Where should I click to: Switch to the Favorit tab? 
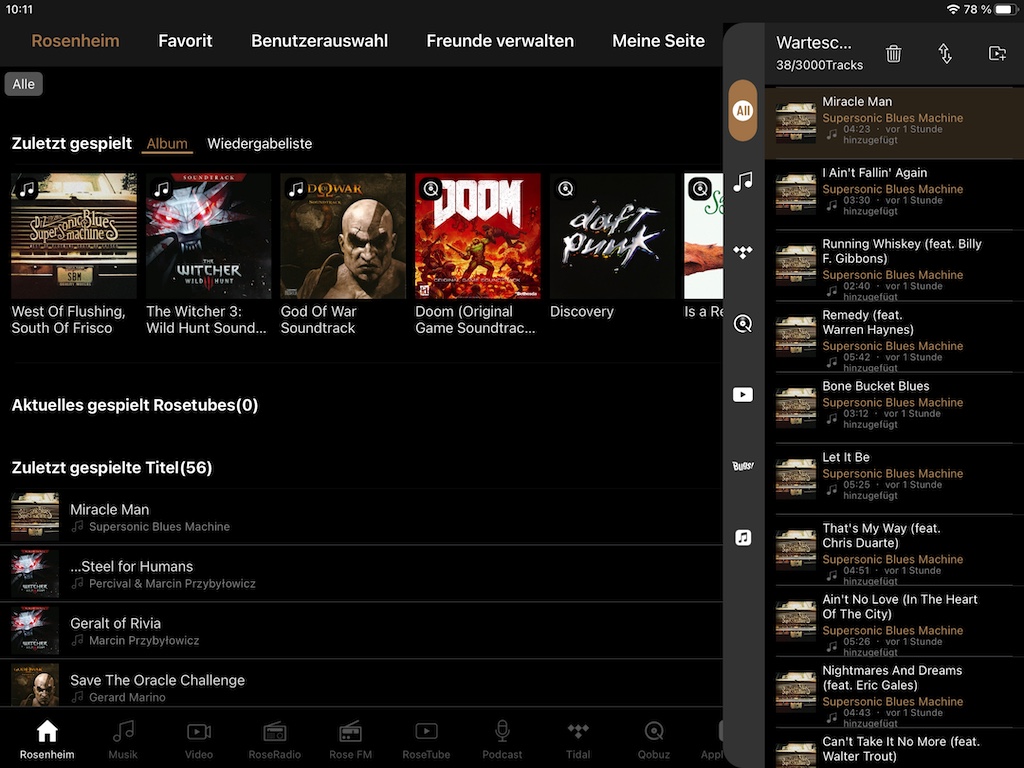click(x=185, y=40)
